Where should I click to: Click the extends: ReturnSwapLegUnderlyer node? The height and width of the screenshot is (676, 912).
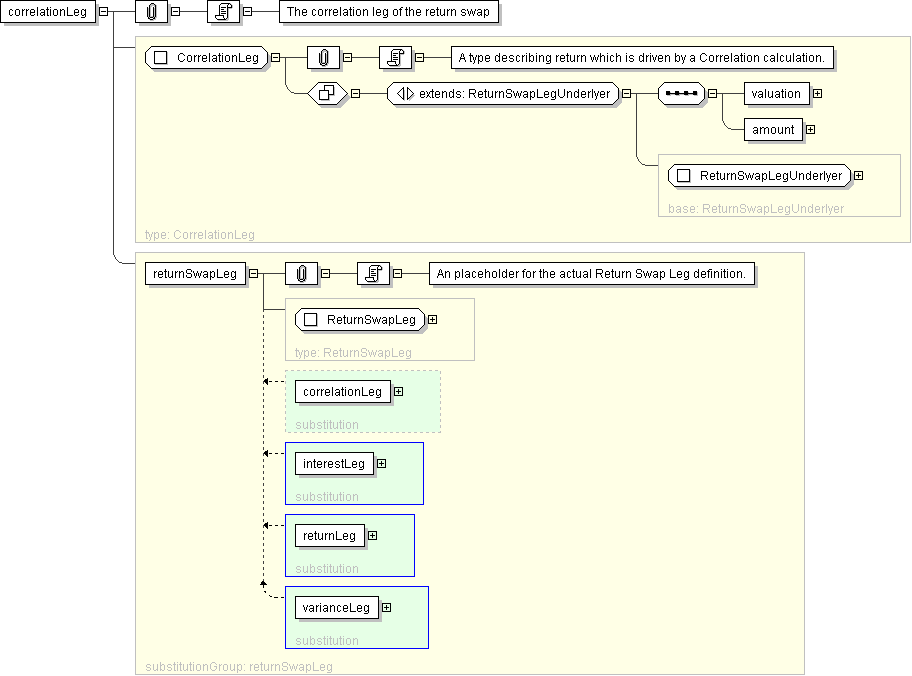(503, 94)
